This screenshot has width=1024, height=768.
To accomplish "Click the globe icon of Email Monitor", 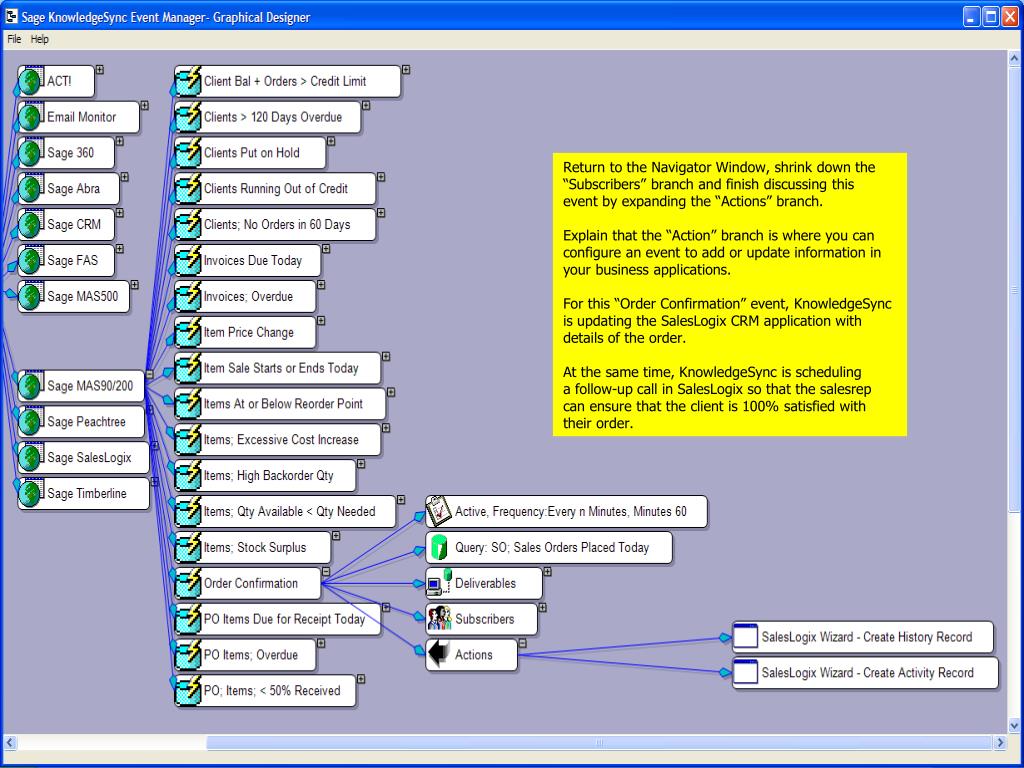I will pos(31,117).
